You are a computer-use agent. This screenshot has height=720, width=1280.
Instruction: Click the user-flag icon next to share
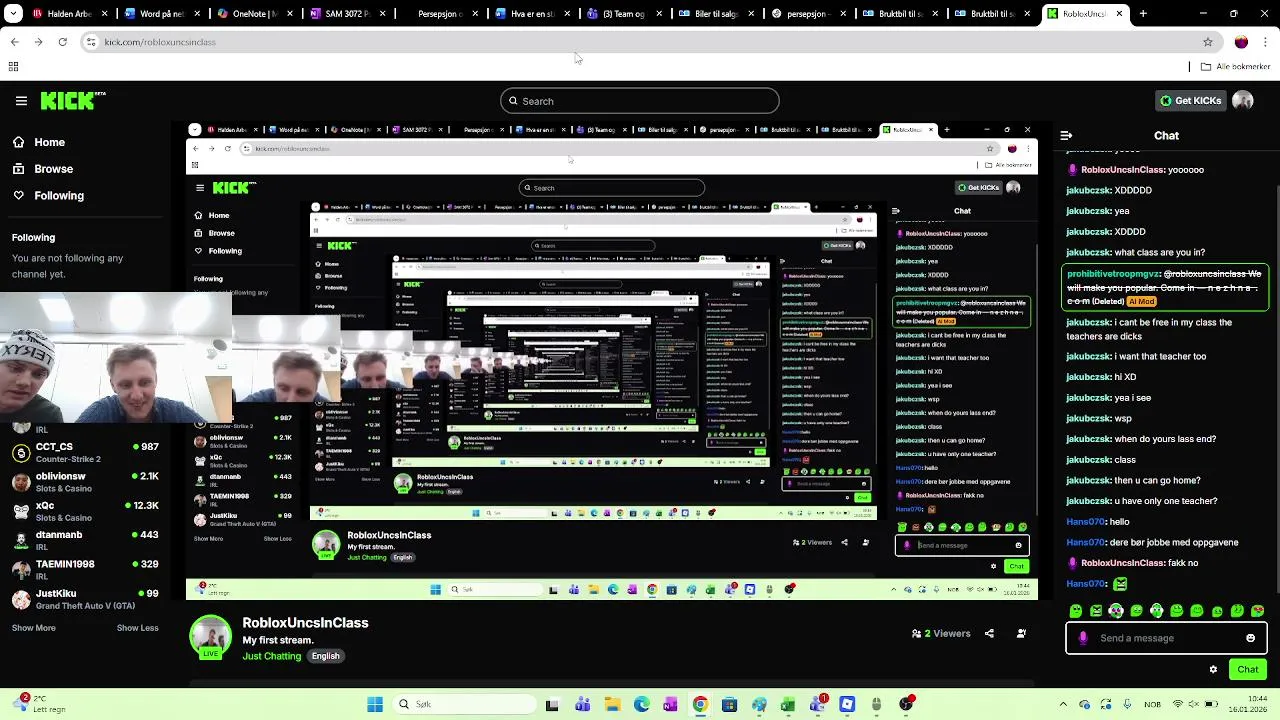[x=1021, y=633]
